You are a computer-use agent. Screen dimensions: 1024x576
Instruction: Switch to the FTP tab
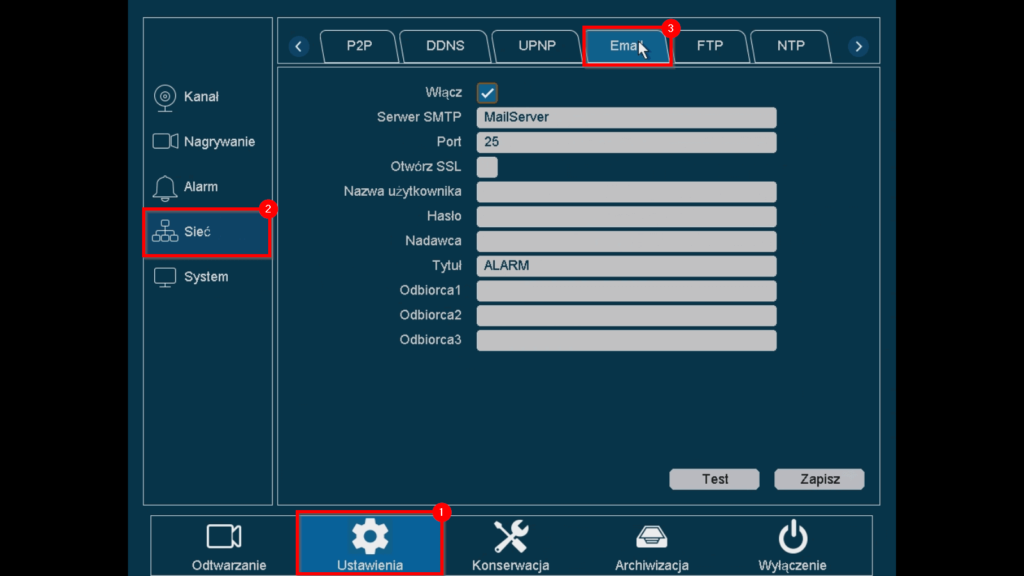(x=709, y=46)
